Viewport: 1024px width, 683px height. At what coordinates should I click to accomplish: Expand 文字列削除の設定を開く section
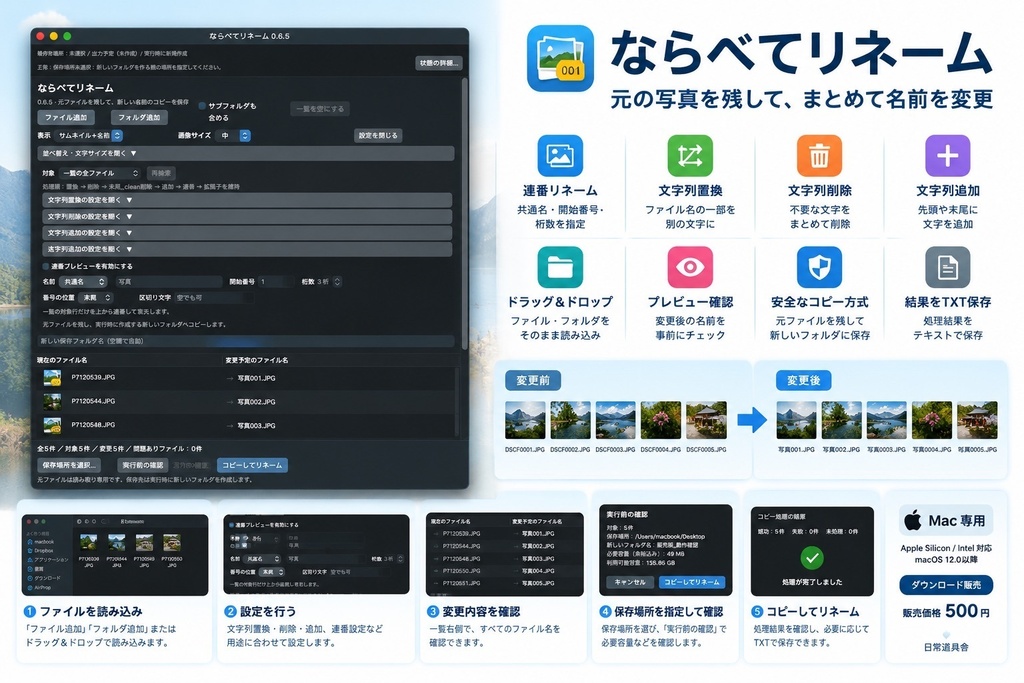tap(247, 216)
